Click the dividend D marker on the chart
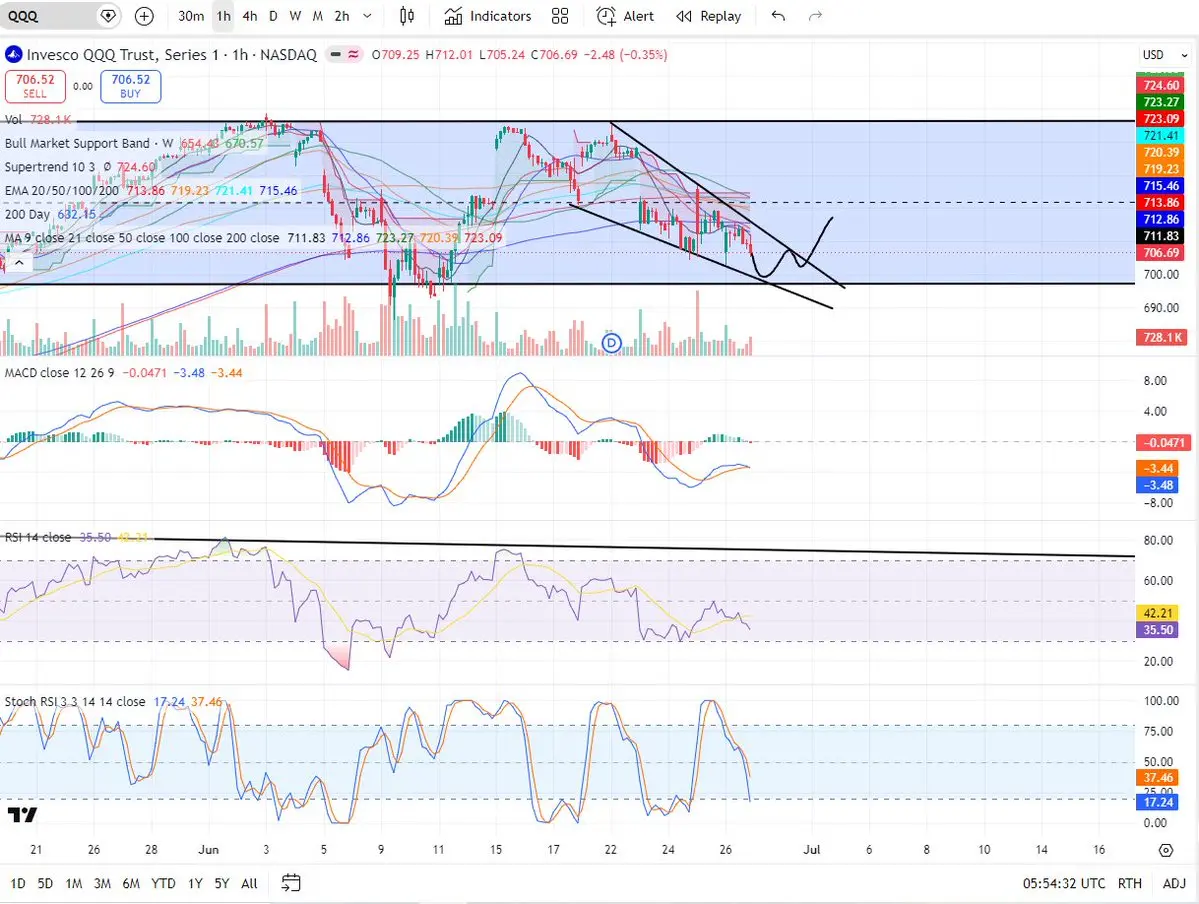The width and height of the screenshot is (1199, 904). pos(611,343)
